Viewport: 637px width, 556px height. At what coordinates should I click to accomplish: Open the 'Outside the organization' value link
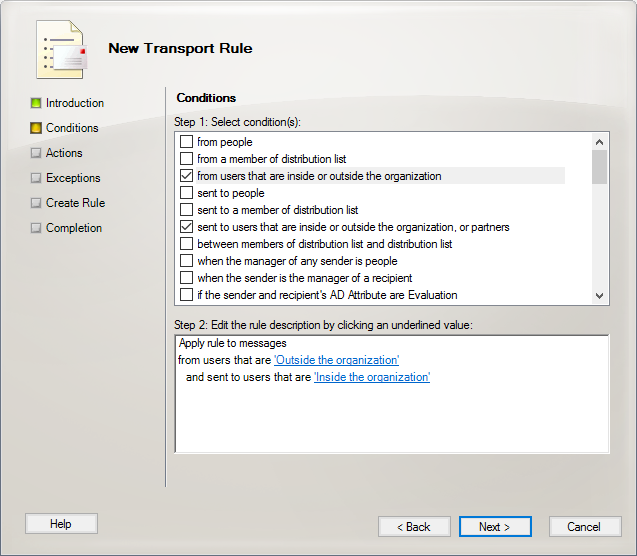point(336,360)
